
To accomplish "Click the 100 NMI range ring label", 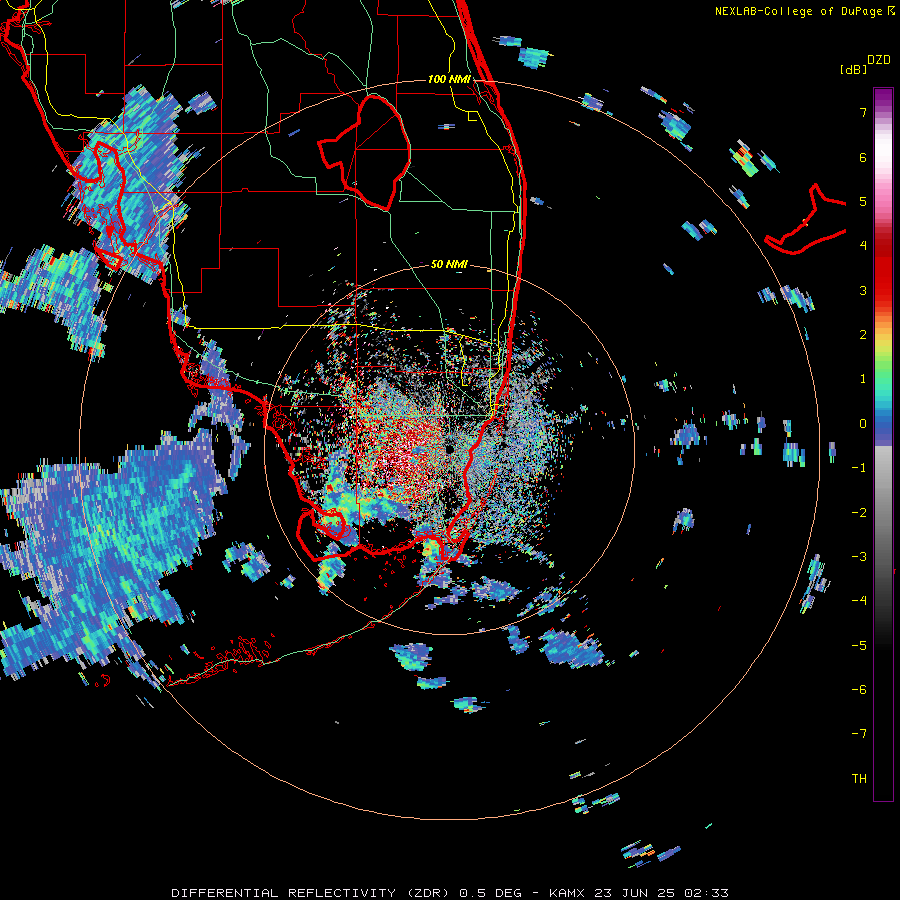I will tap(449, 79).
